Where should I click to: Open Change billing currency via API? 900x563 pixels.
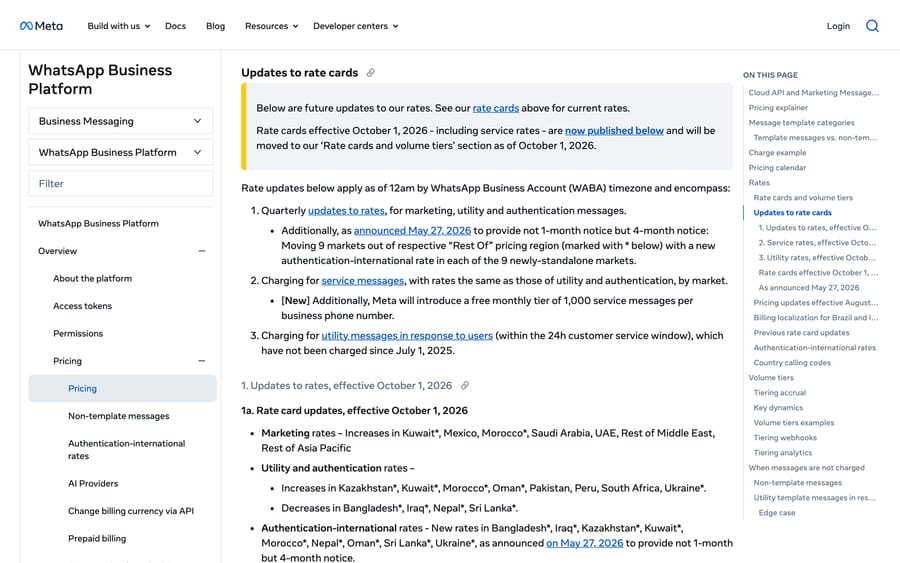[131, 511]
